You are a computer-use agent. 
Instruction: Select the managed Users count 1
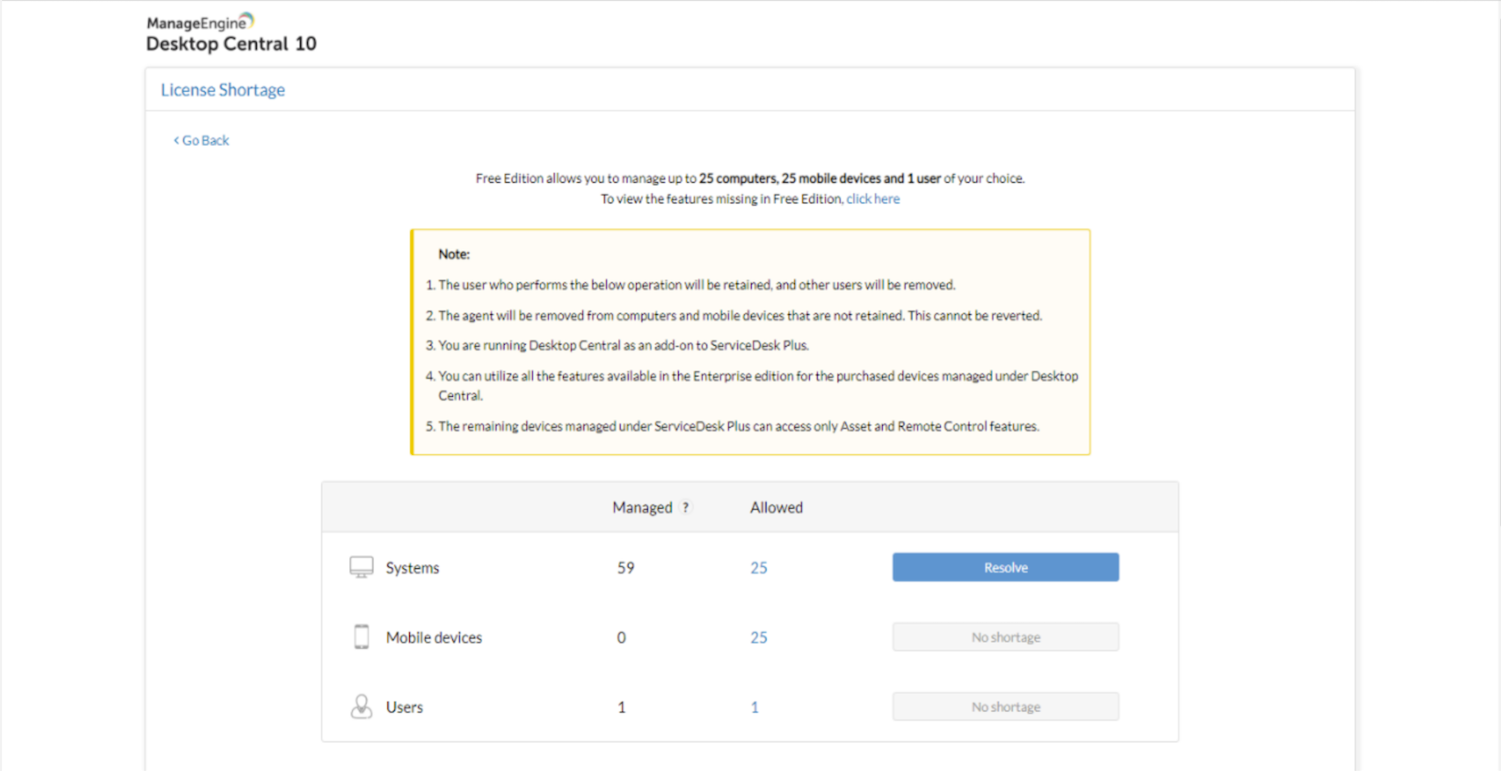pos(621,708)
